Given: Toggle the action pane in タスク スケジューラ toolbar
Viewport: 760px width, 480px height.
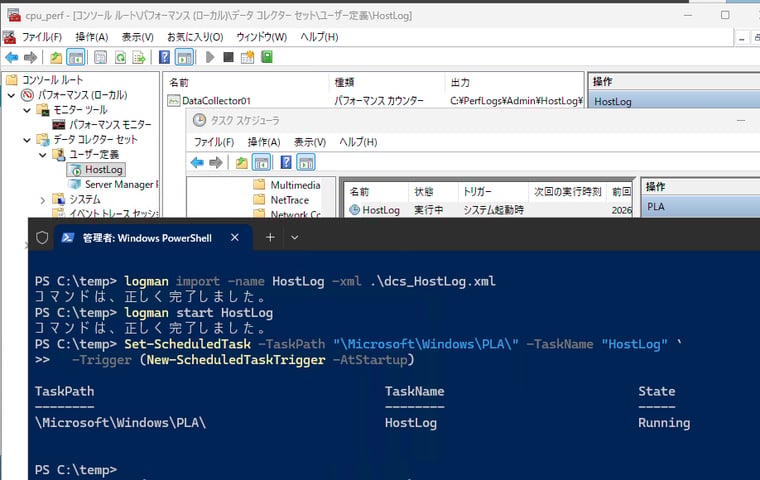Looking at the screenshot, I should pyautogui.click(x=306, y=163).
